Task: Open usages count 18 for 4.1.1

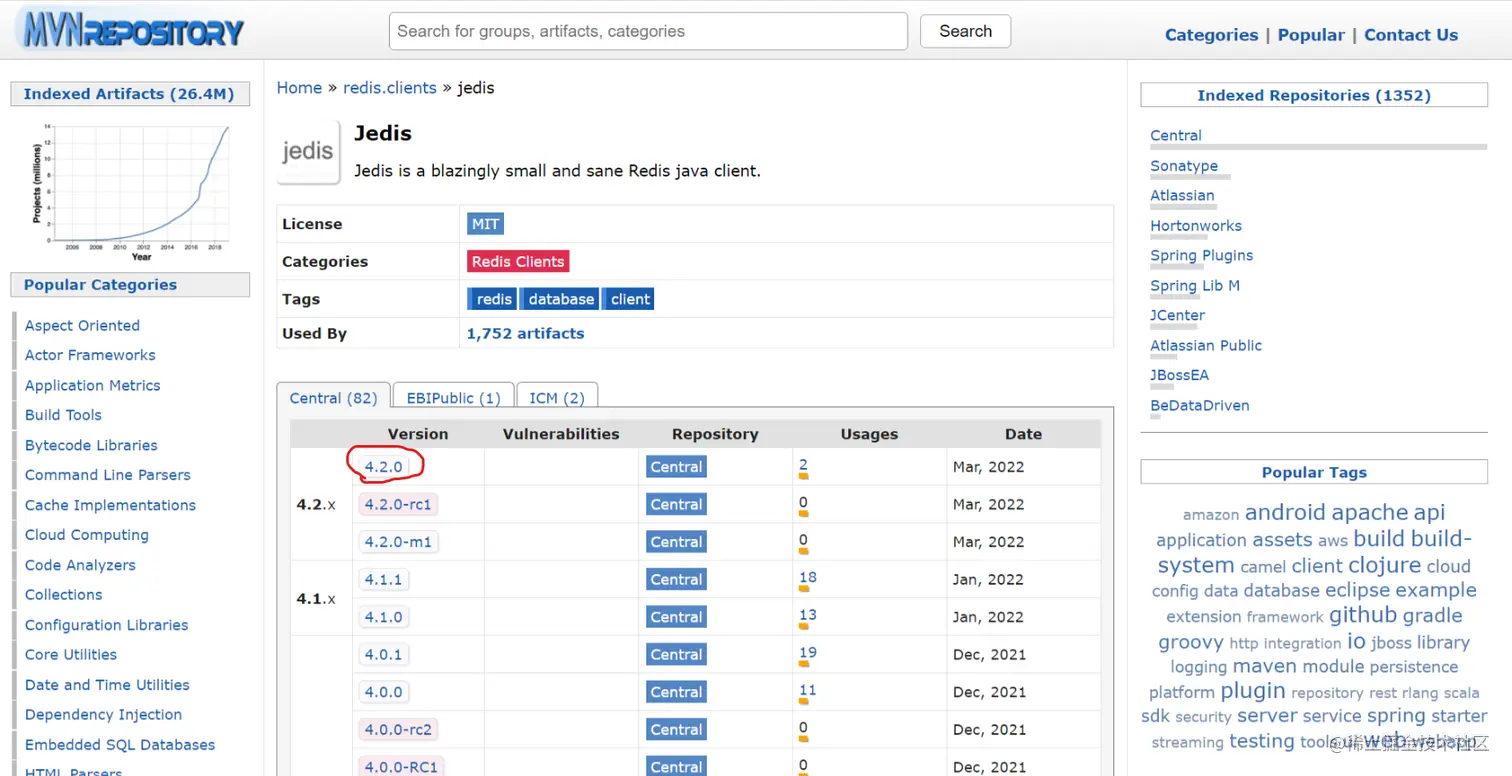Action: pos(808,577)
